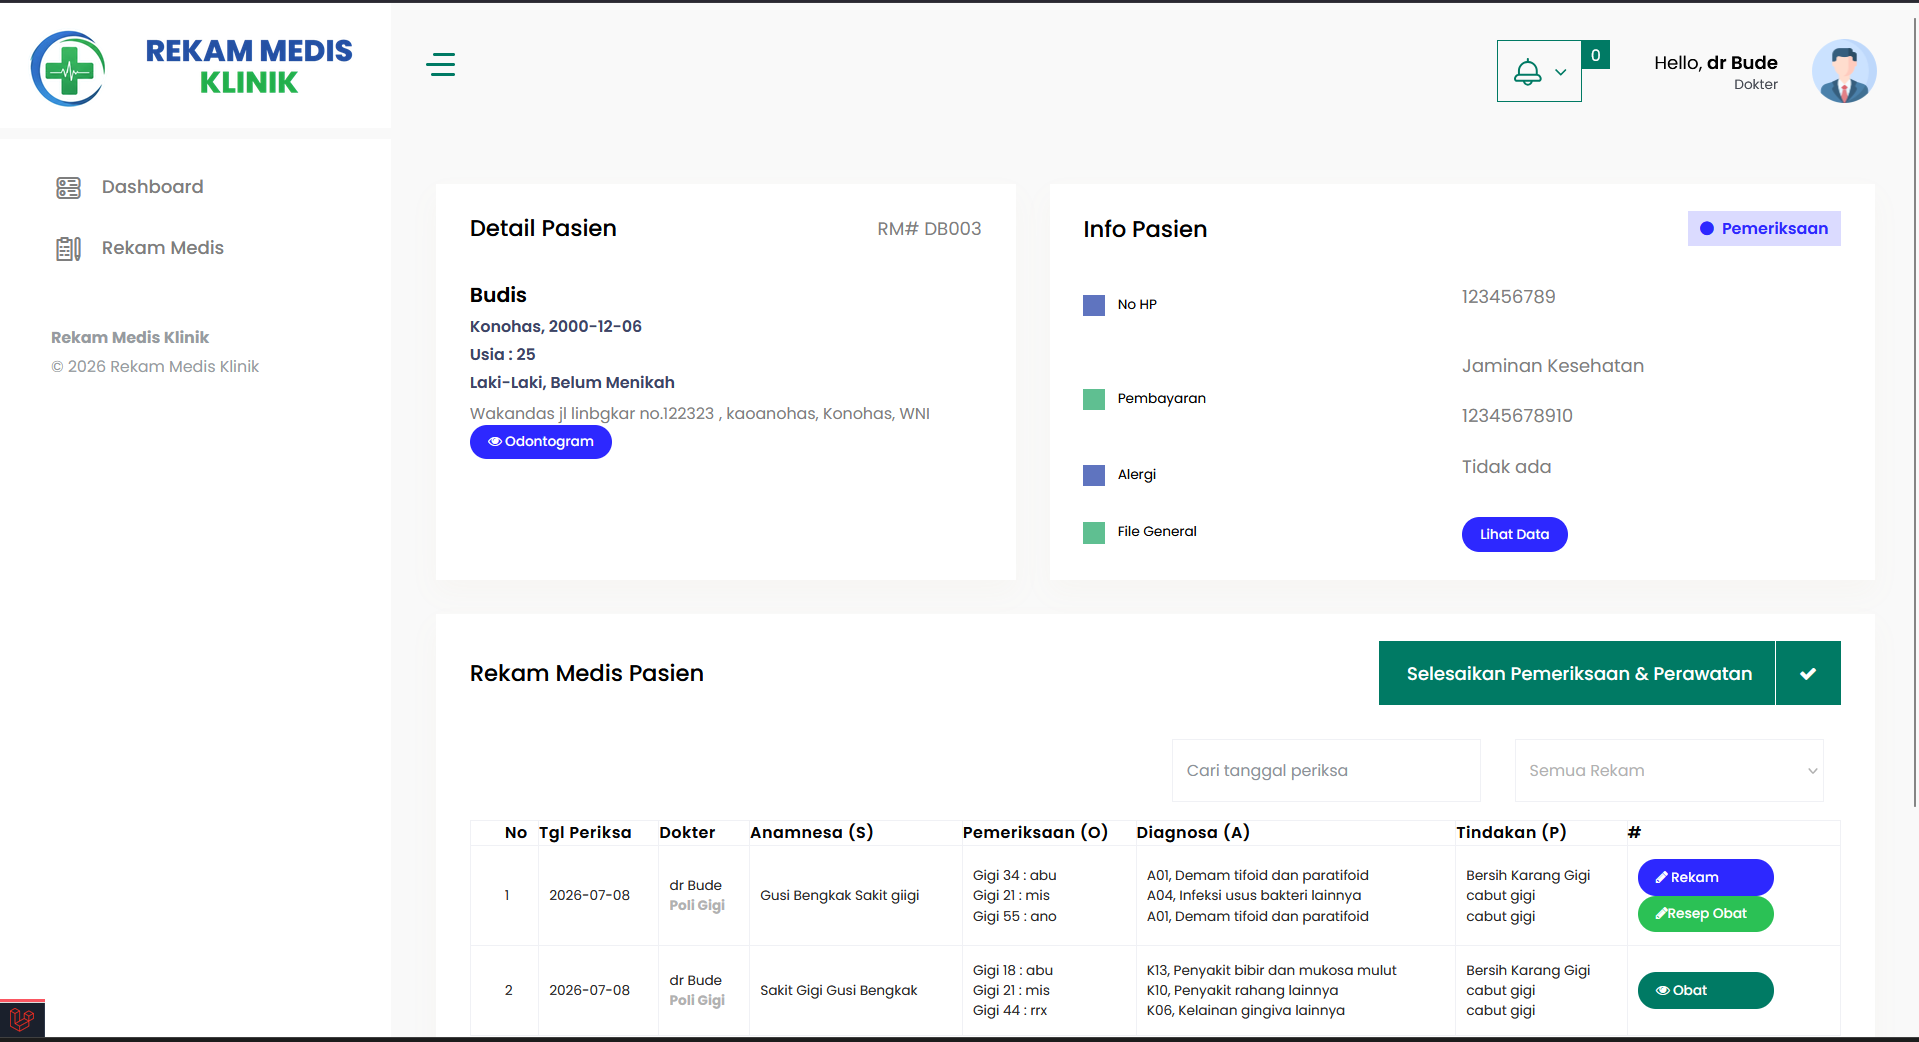Screen dimensions: 1919x1042
Task: Click the Pemeriksaan (O) column header
Action: (1035, 832)
